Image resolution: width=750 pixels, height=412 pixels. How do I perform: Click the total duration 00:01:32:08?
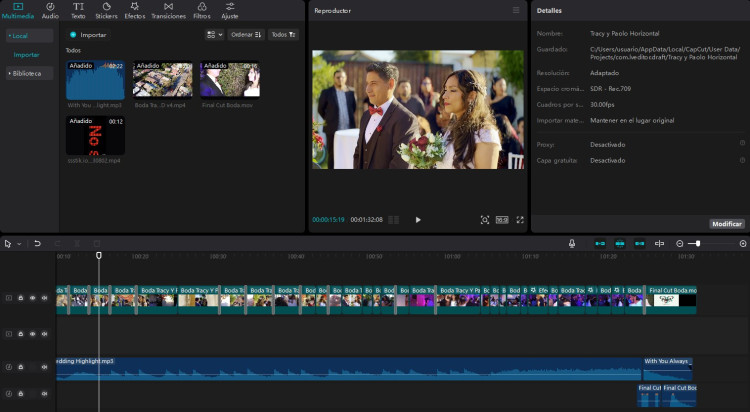tap(366, 220)
